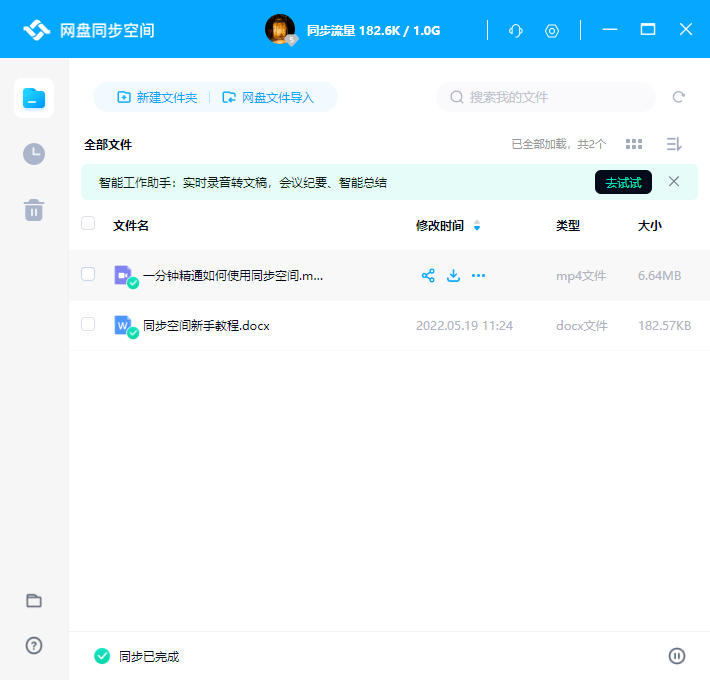The width and height of the screenshot is (710, 680).
Task: Open the sync history clock icon
Action: 34,154
